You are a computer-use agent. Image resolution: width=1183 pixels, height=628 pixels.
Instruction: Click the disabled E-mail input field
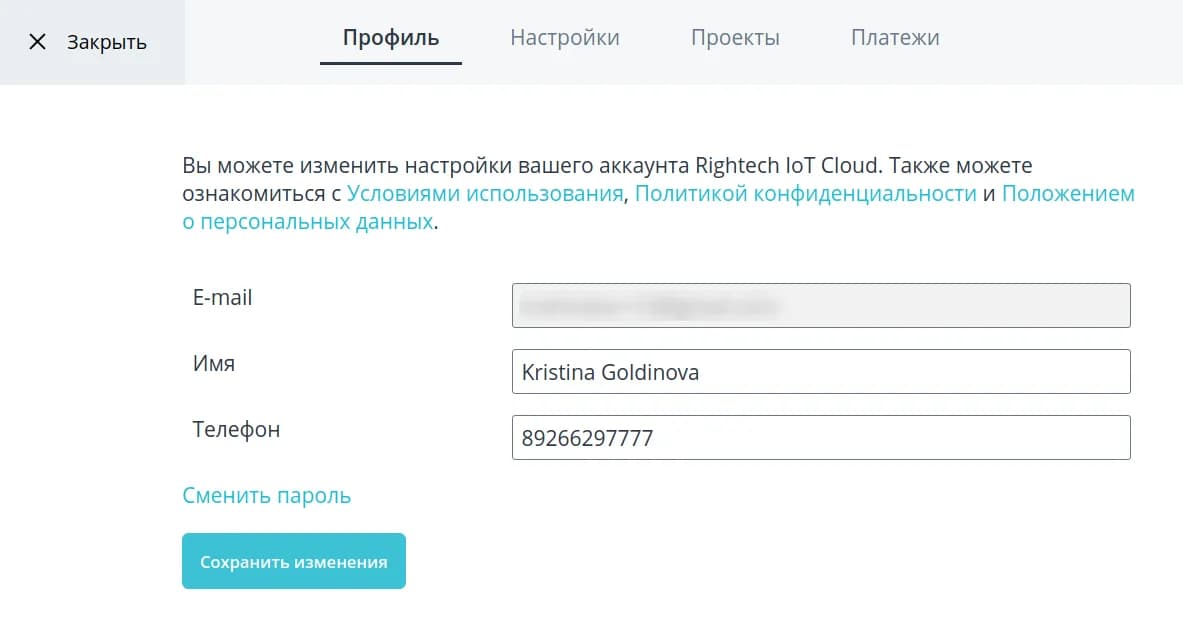[x=820, y=306]
